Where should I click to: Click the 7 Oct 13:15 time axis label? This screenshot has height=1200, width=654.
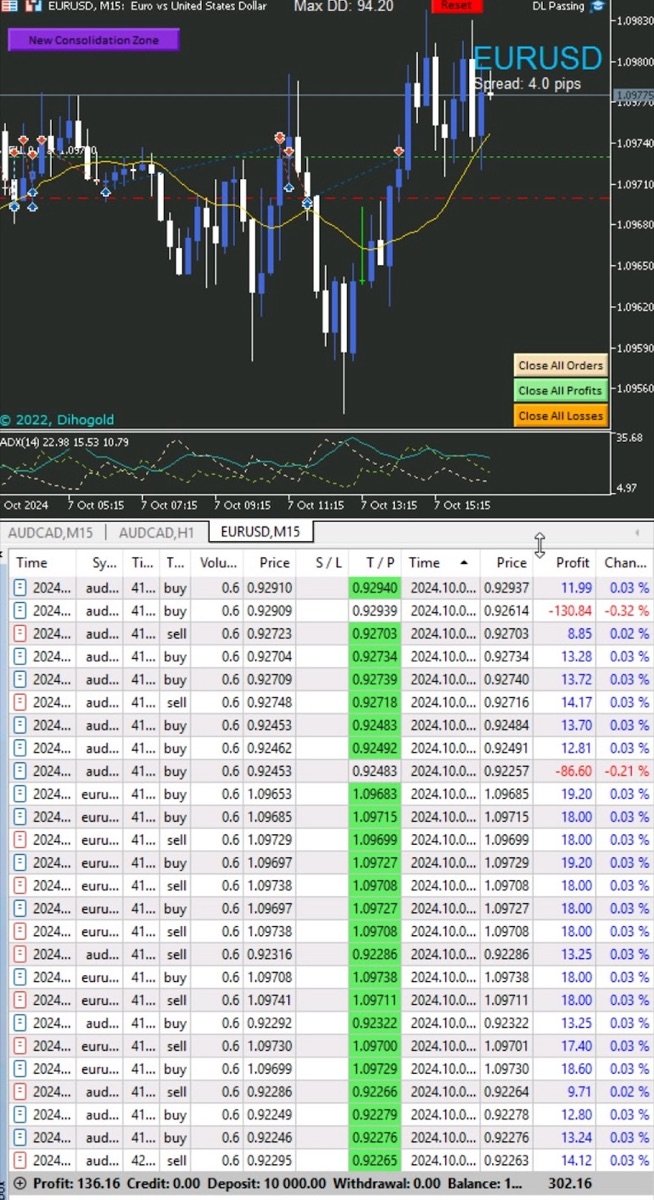point(389,505)
